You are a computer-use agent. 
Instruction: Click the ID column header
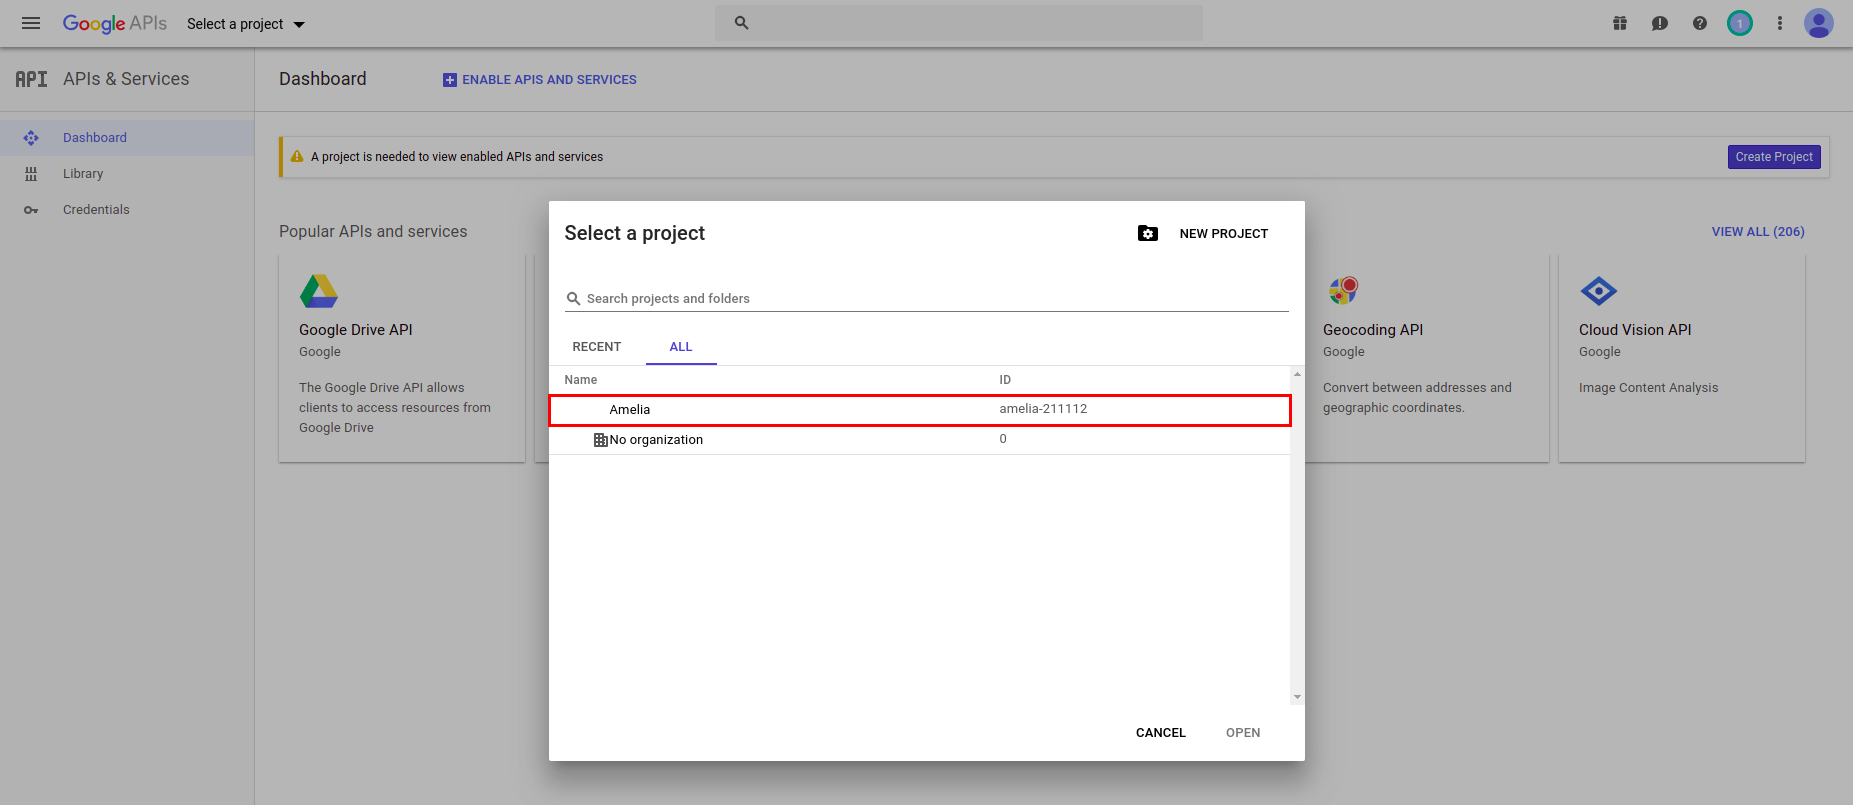(x=1005, y=380)
